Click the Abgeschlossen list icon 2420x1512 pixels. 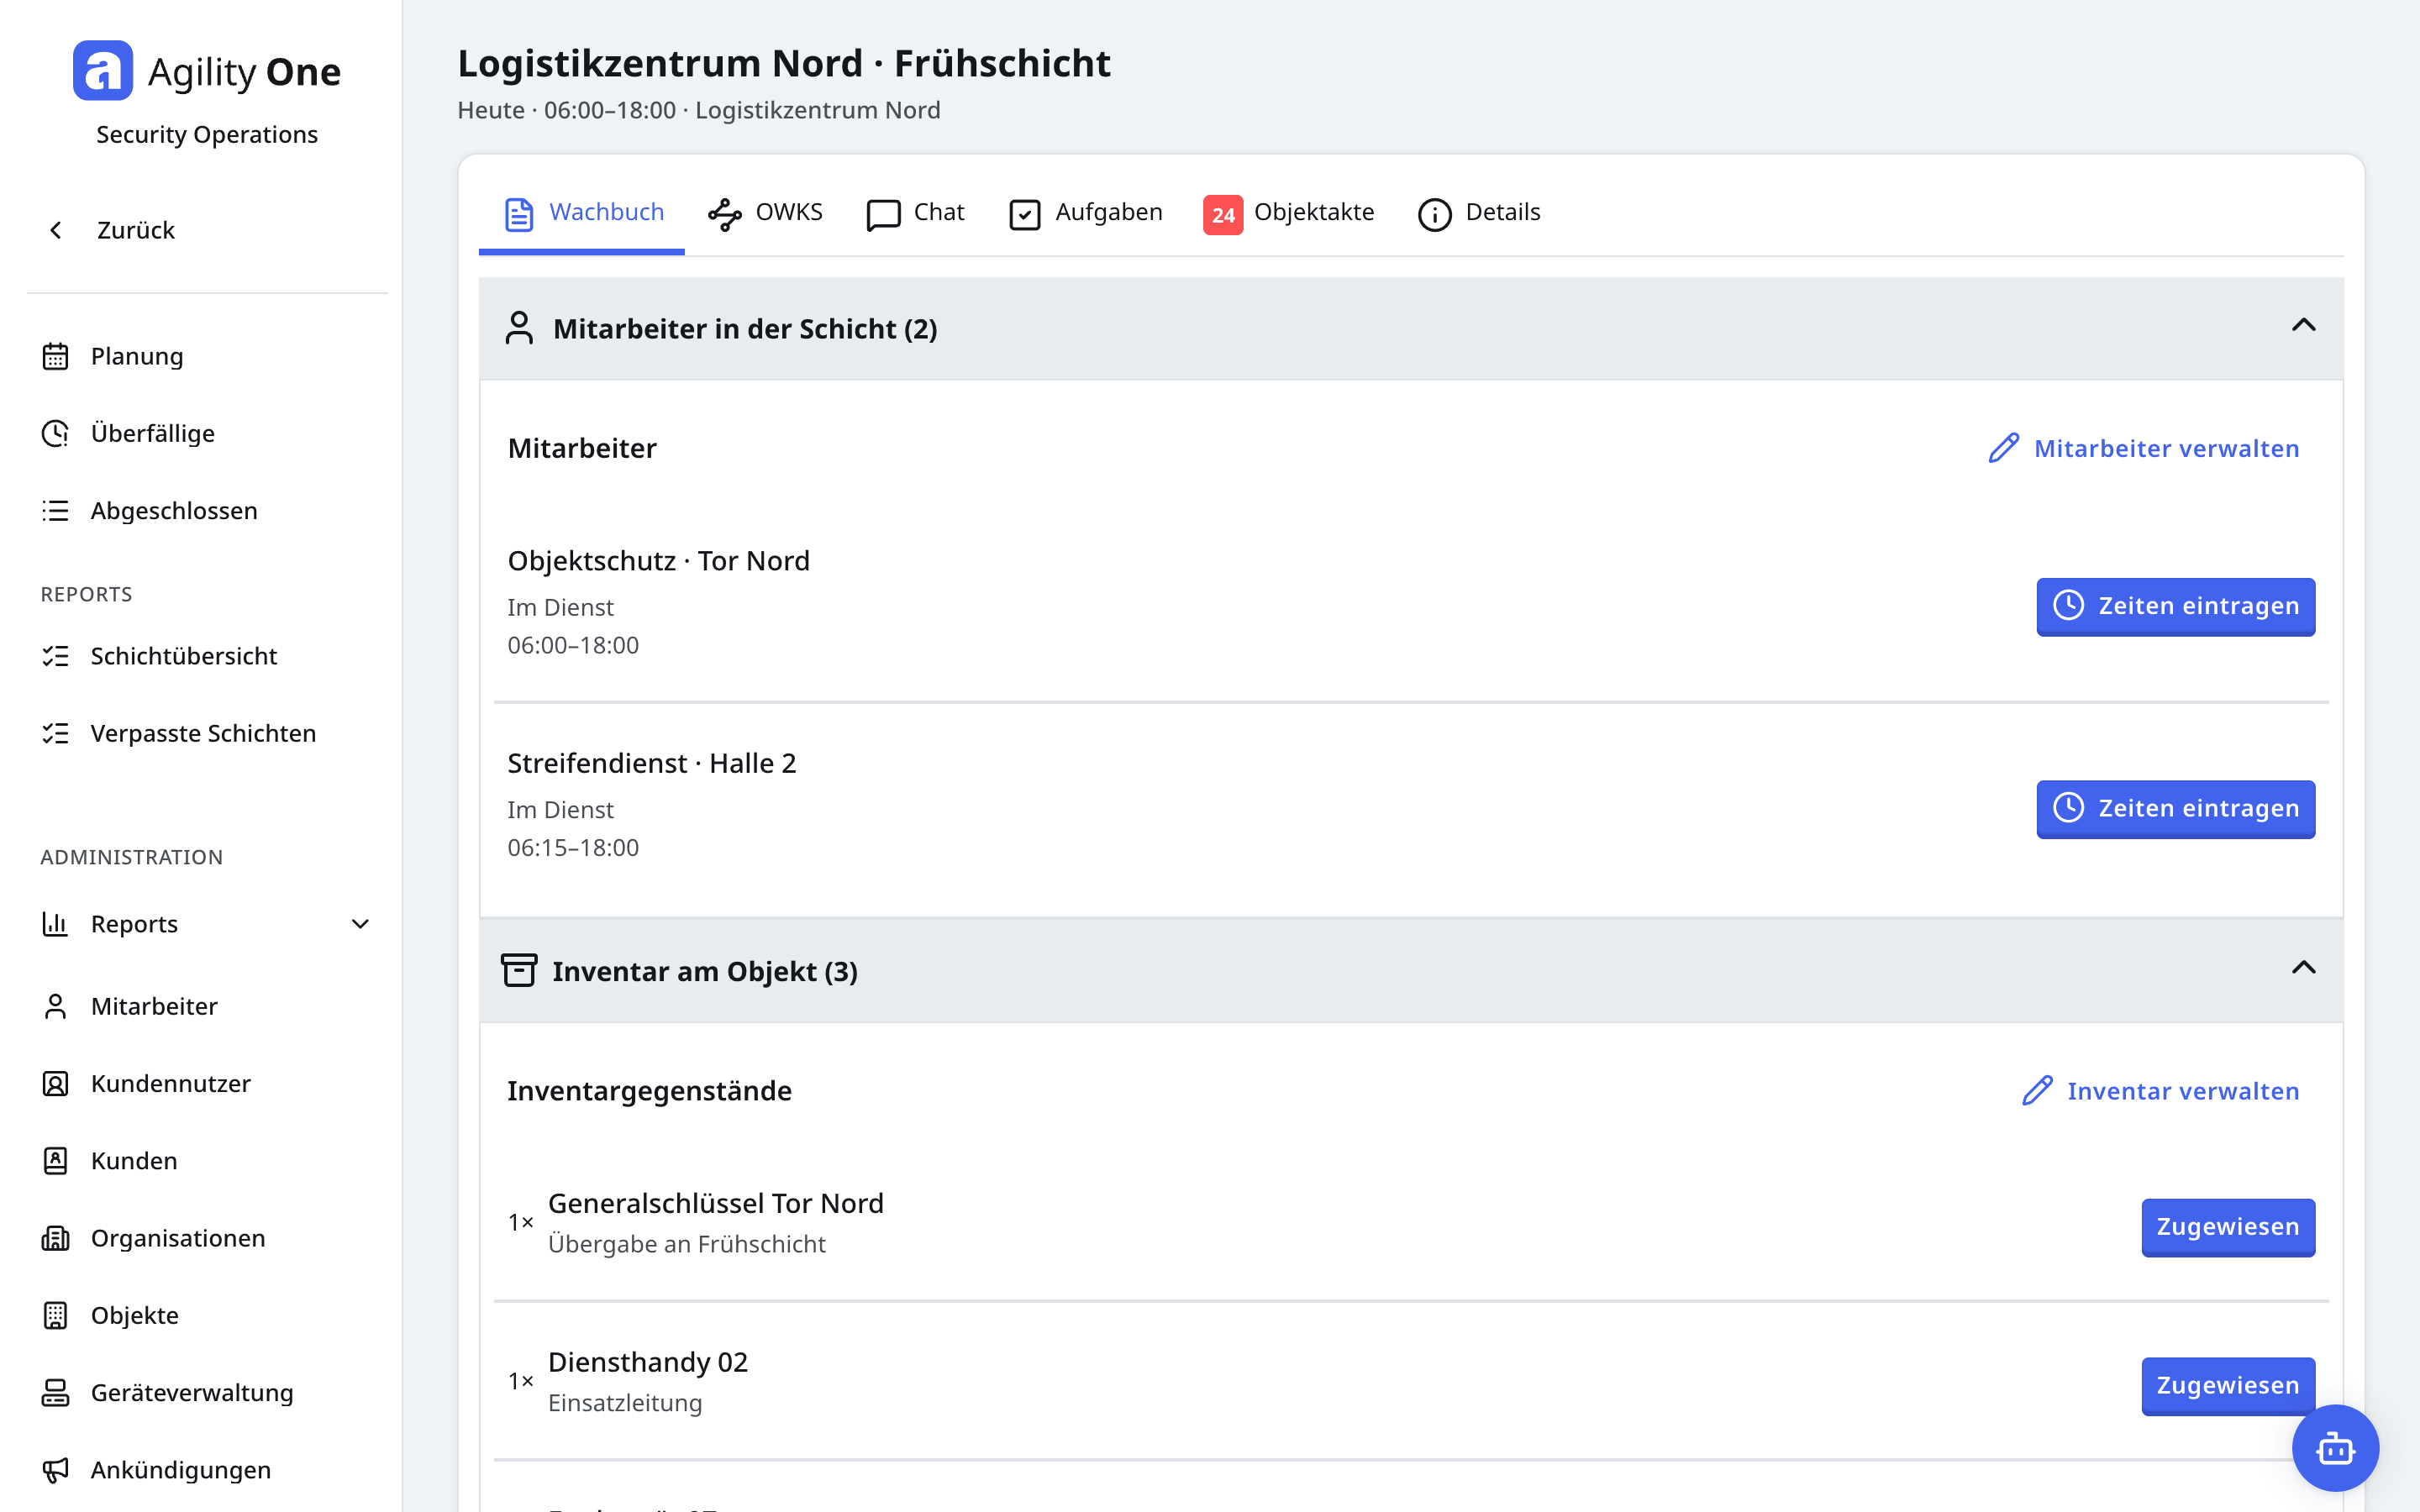56,511
